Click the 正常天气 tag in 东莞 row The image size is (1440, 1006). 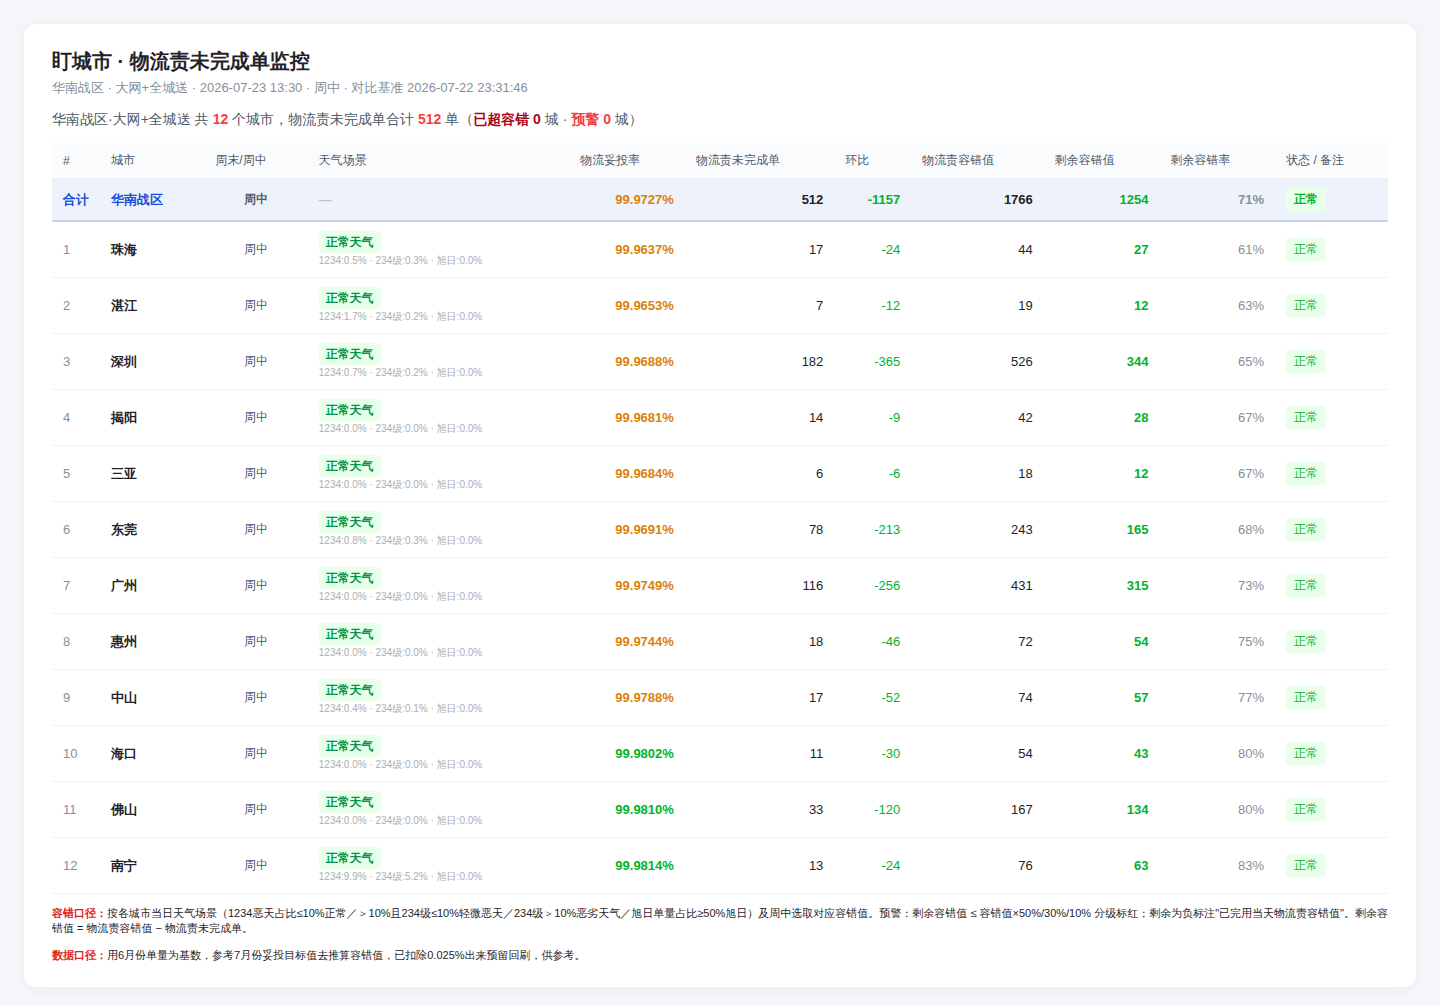(x=350, y=522)
